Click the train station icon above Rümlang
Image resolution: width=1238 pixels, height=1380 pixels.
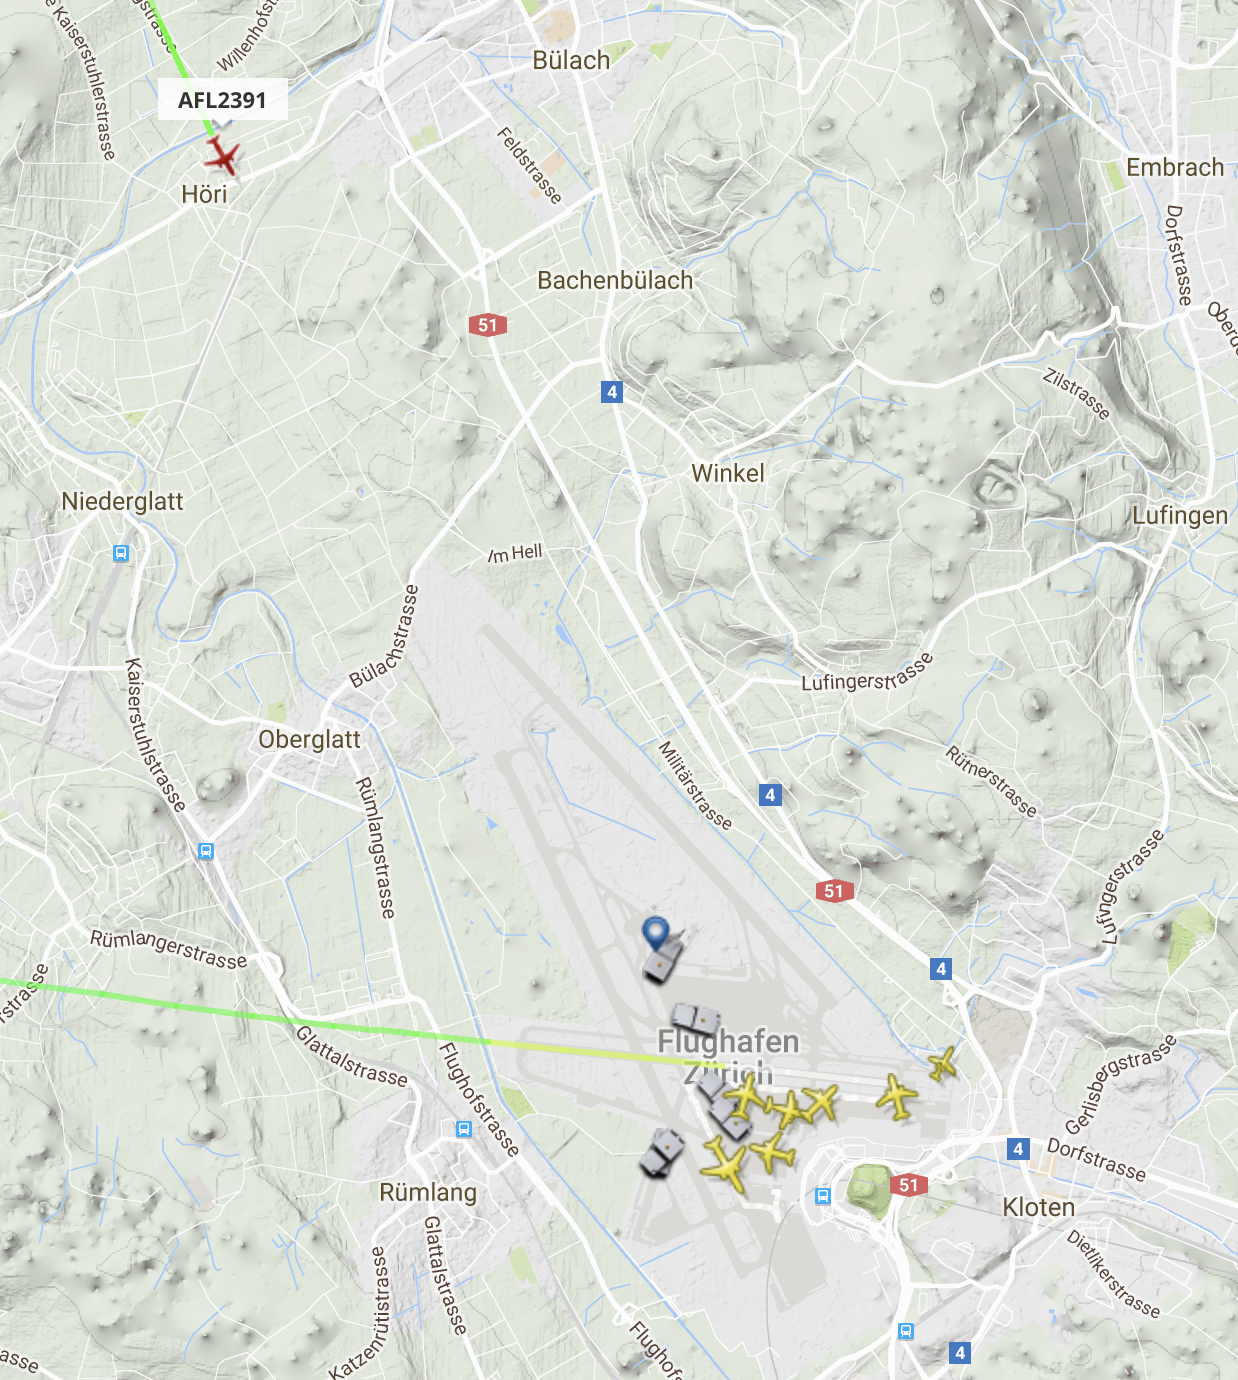click(x=463, y=1129)
